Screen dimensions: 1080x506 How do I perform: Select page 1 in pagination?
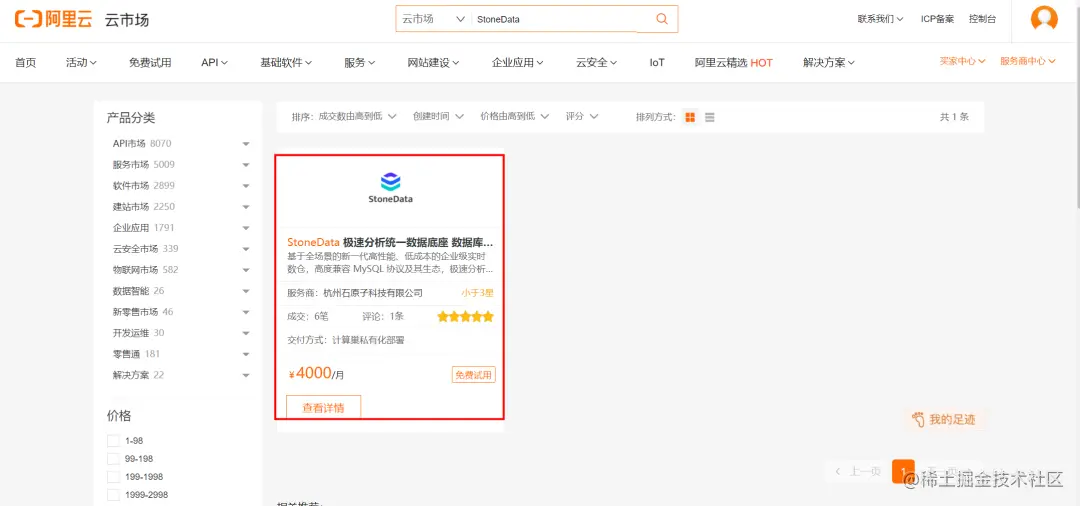click(903, 472)
